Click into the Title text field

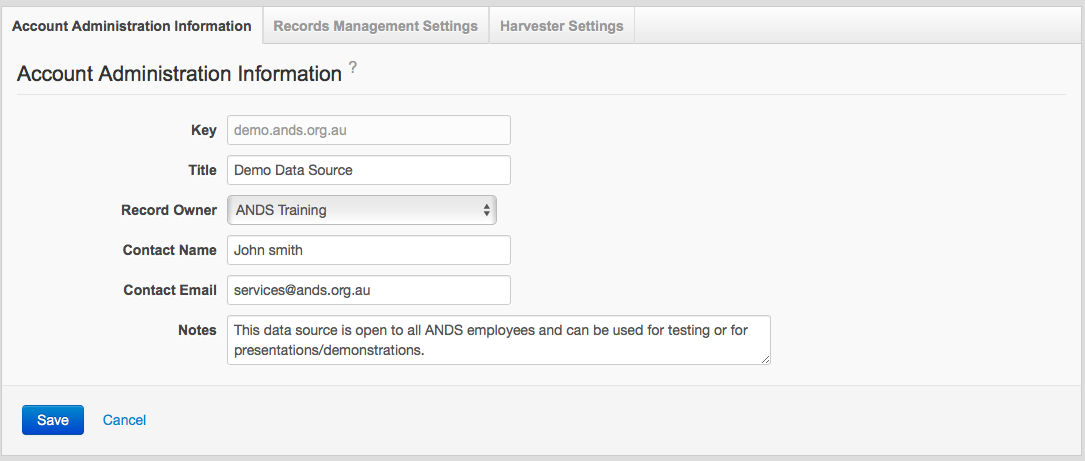click(x=368, y=170)
